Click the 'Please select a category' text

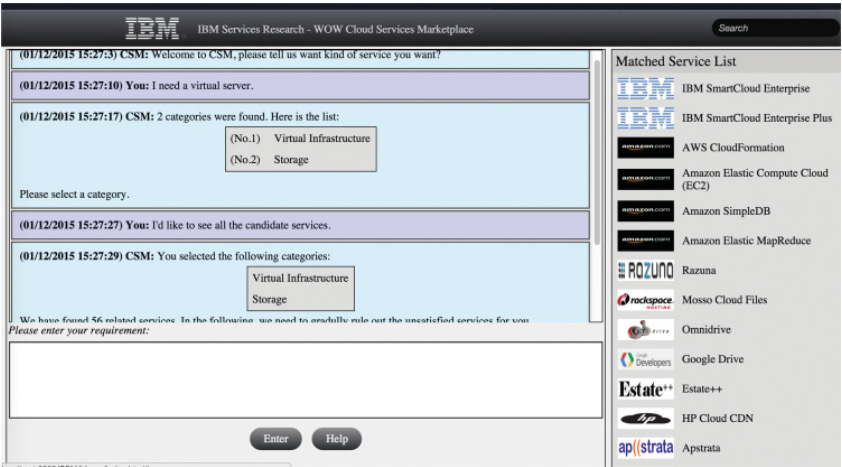pyautogui.click(x=74, y=194)
